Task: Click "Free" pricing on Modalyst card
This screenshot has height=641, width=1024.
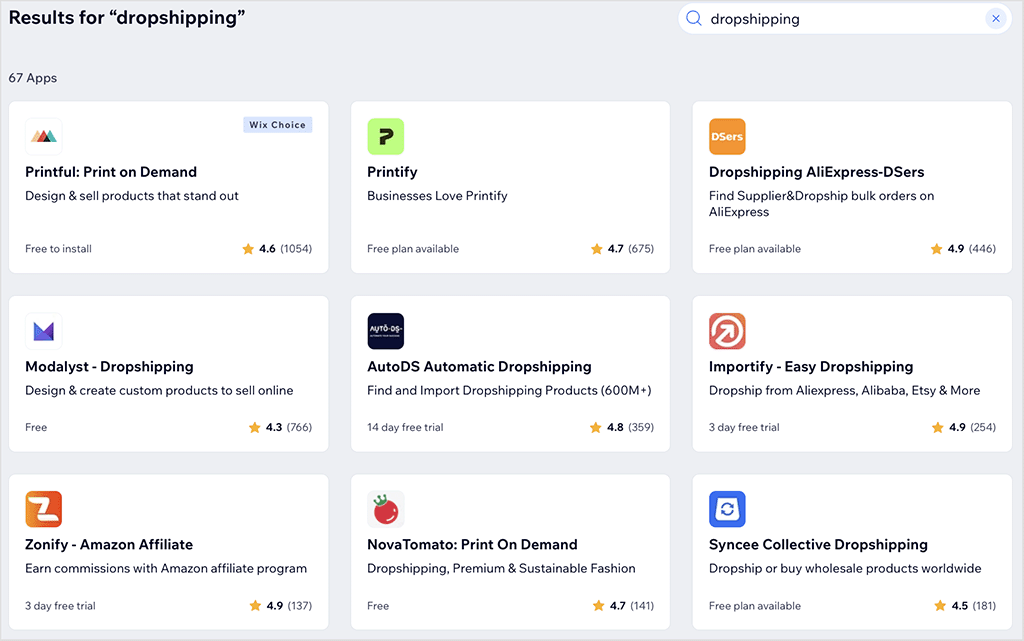Action: [x=36, y=428]
